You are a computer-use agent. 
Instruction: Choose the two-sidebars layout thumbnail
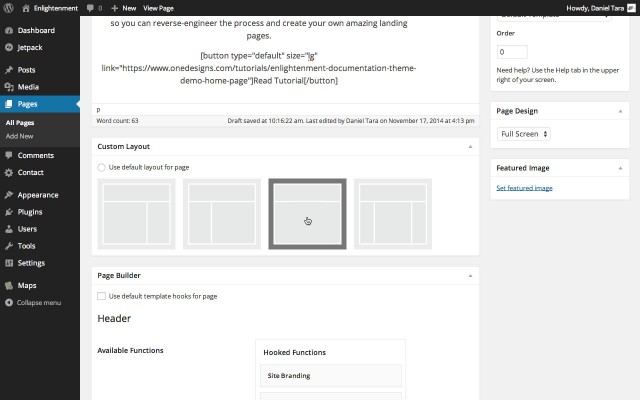click(x=393, y=214)
